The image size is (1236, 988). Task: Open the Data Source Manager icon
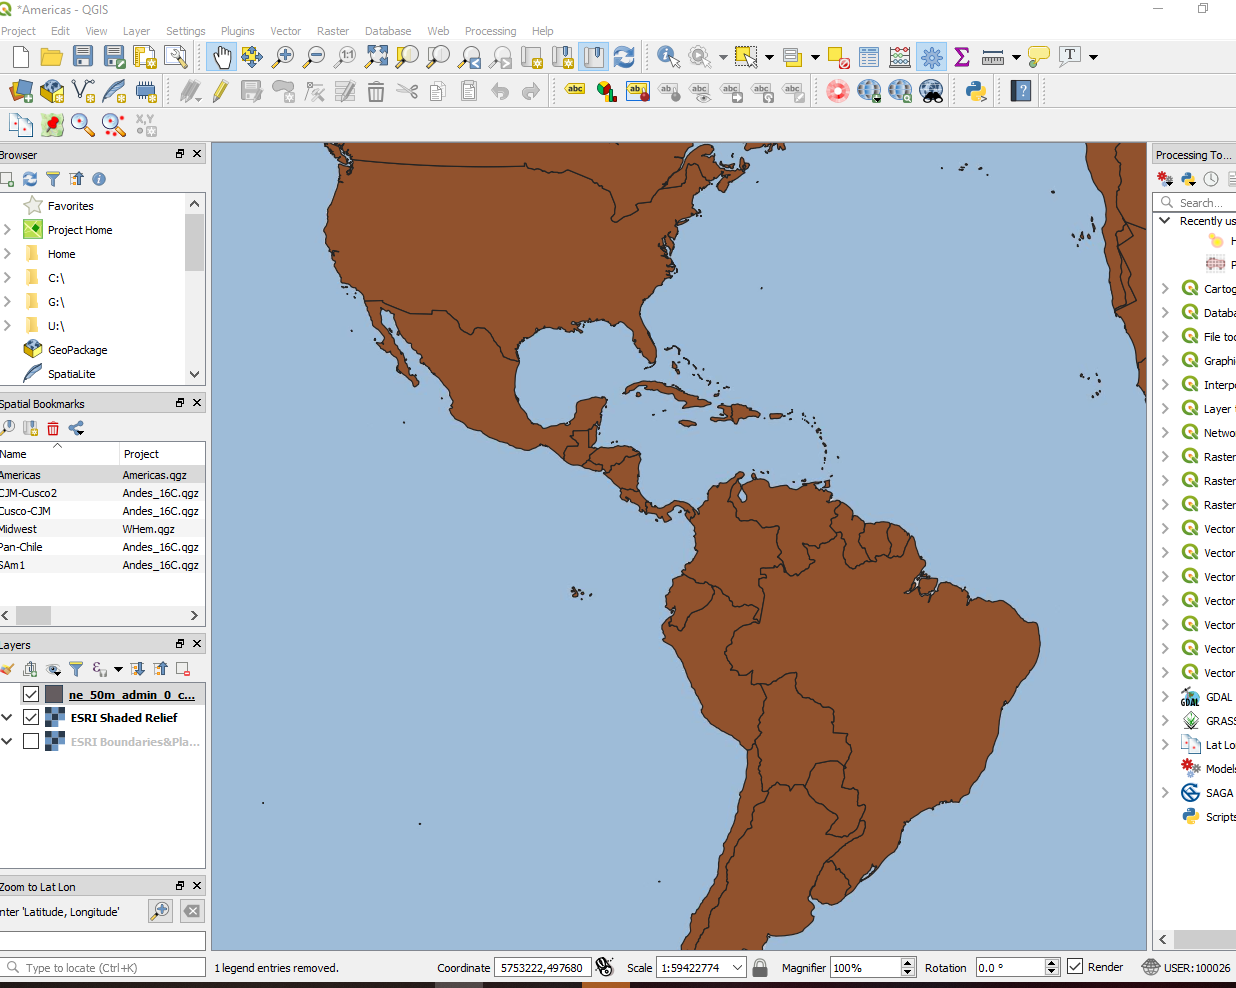tap(21, 92)
